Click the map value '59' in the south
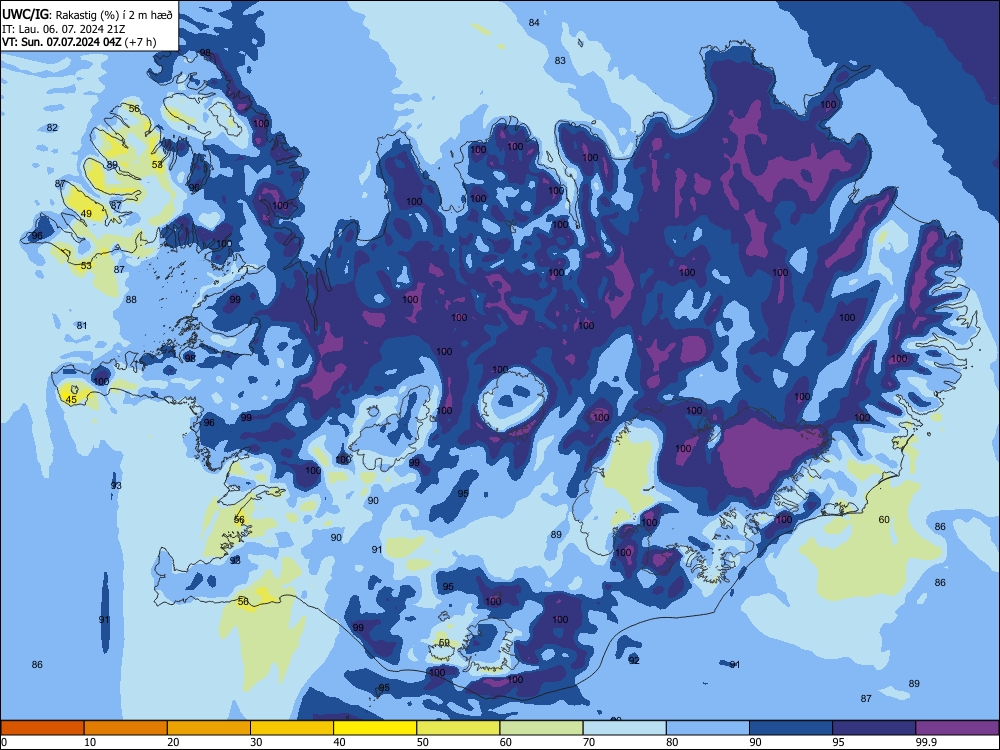The width and height of the screenshot is (1000, 750). pyautogui.click(x=445, y=642)
